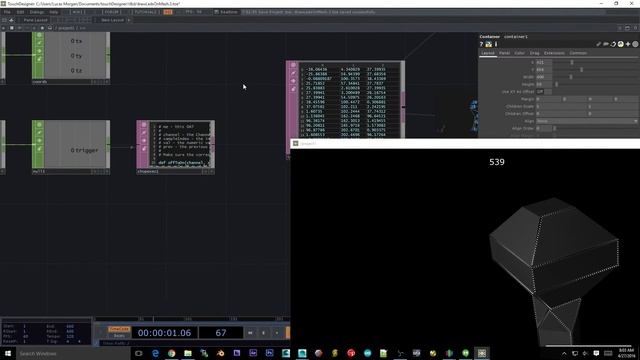Click the network home icon in path bar

point(50,28)
